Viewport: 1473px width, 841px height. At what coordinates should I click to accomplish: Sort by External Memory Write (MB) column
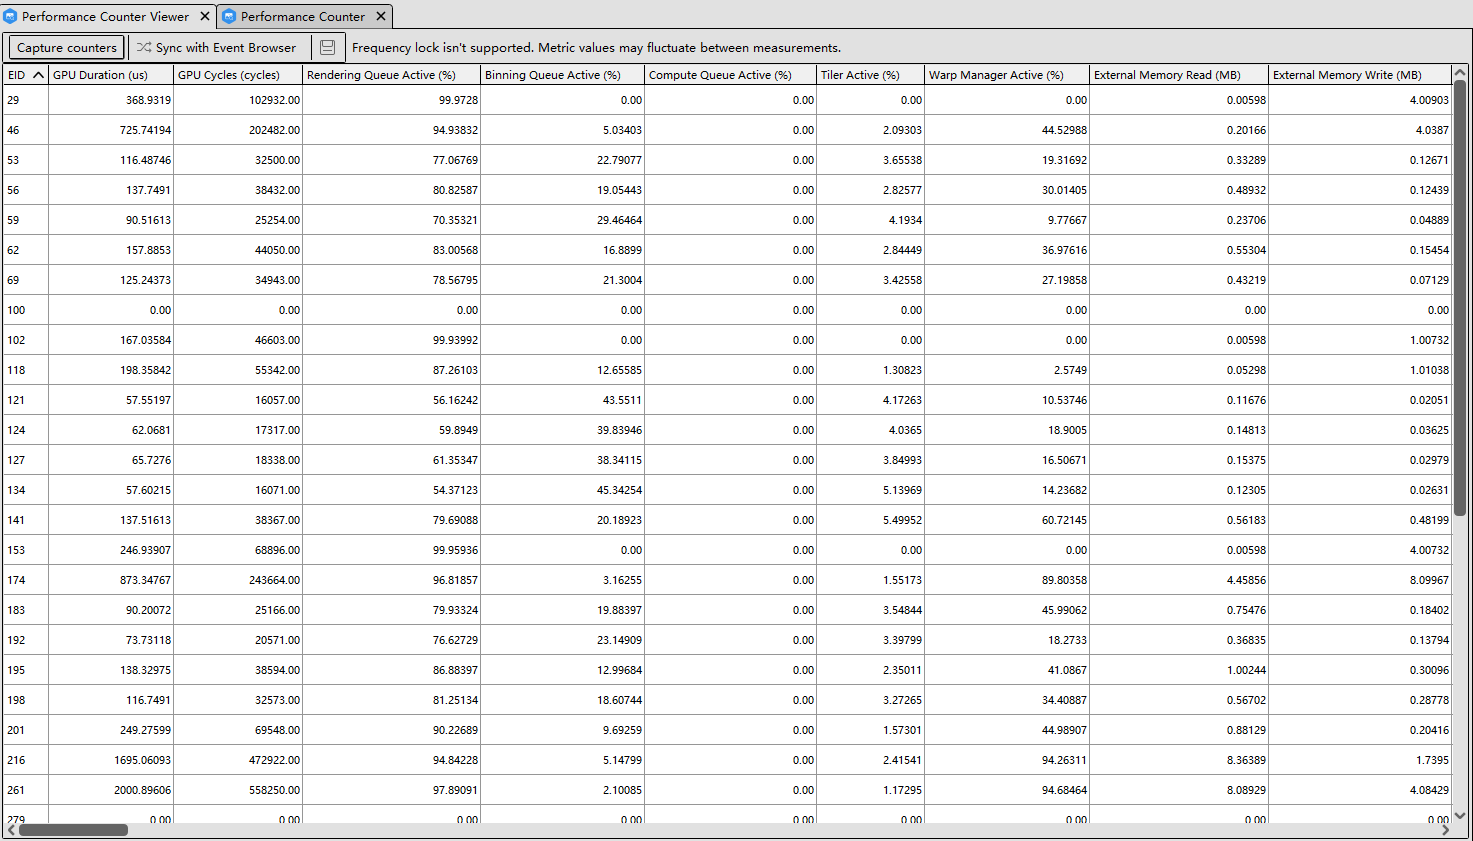click(x=1360, y=75)
